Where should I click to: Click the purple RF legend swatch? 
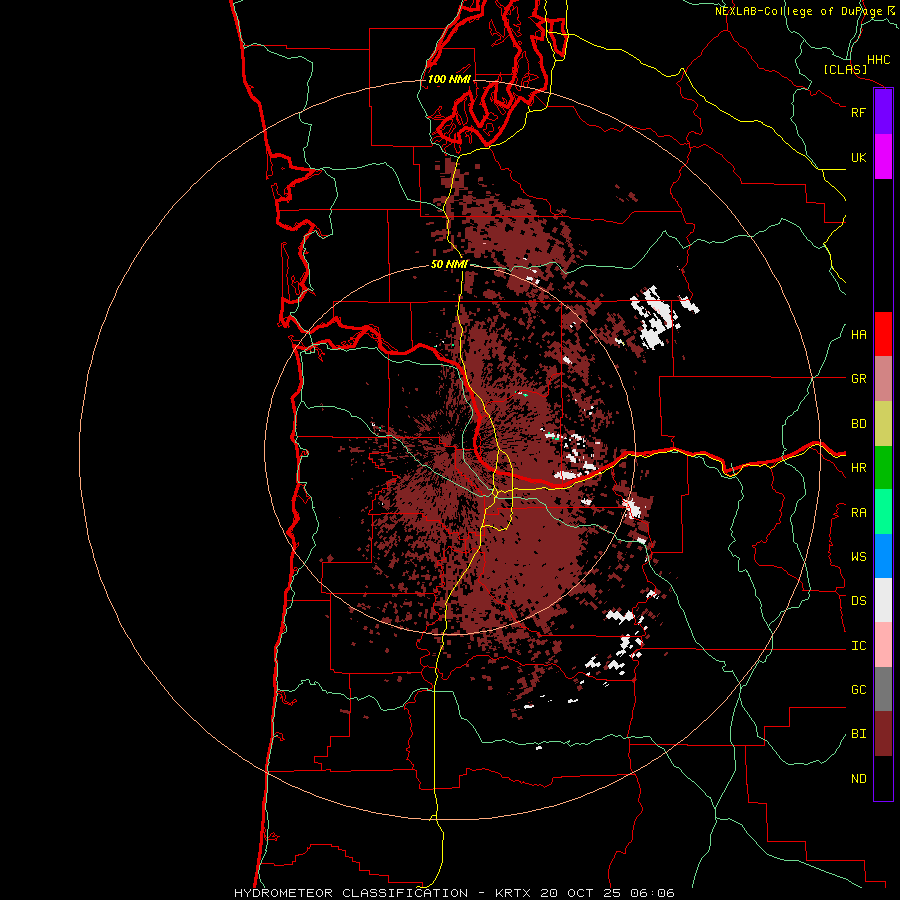pos(883,112)
